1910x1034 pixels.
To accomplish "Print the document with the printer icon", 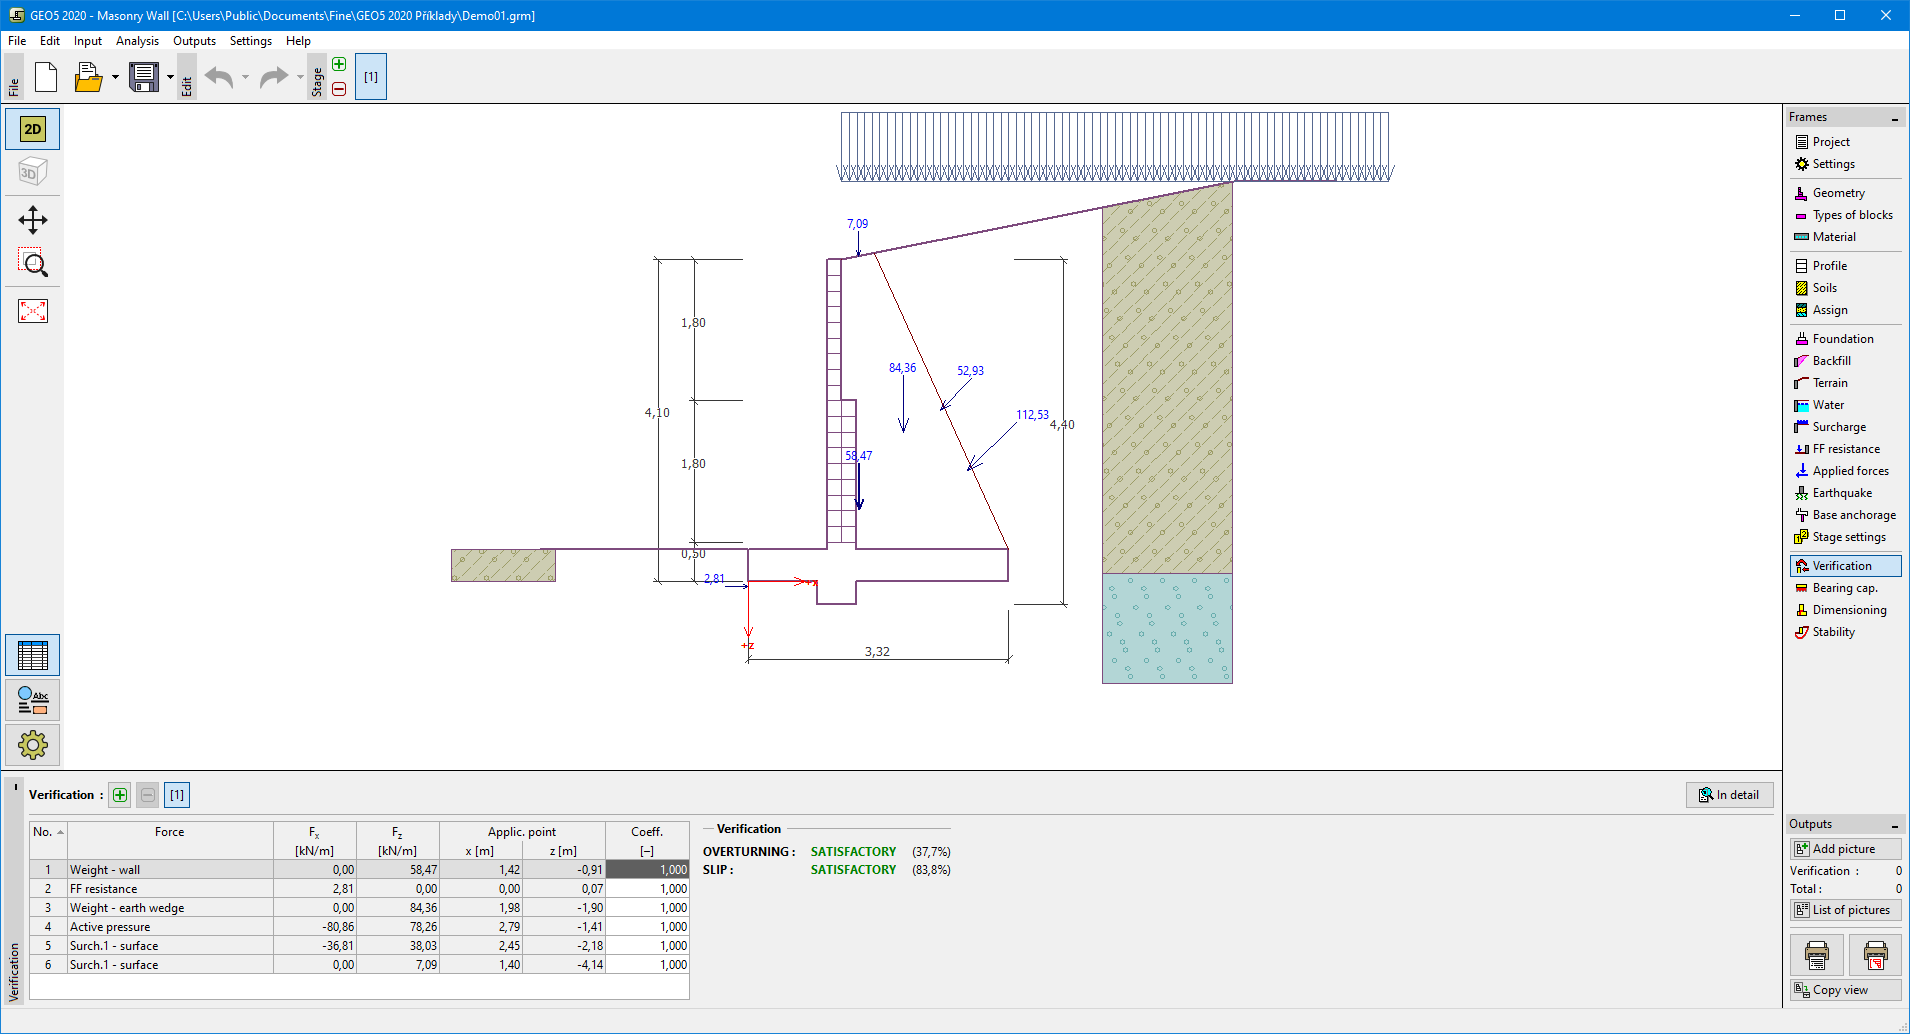I will 1816,955.
